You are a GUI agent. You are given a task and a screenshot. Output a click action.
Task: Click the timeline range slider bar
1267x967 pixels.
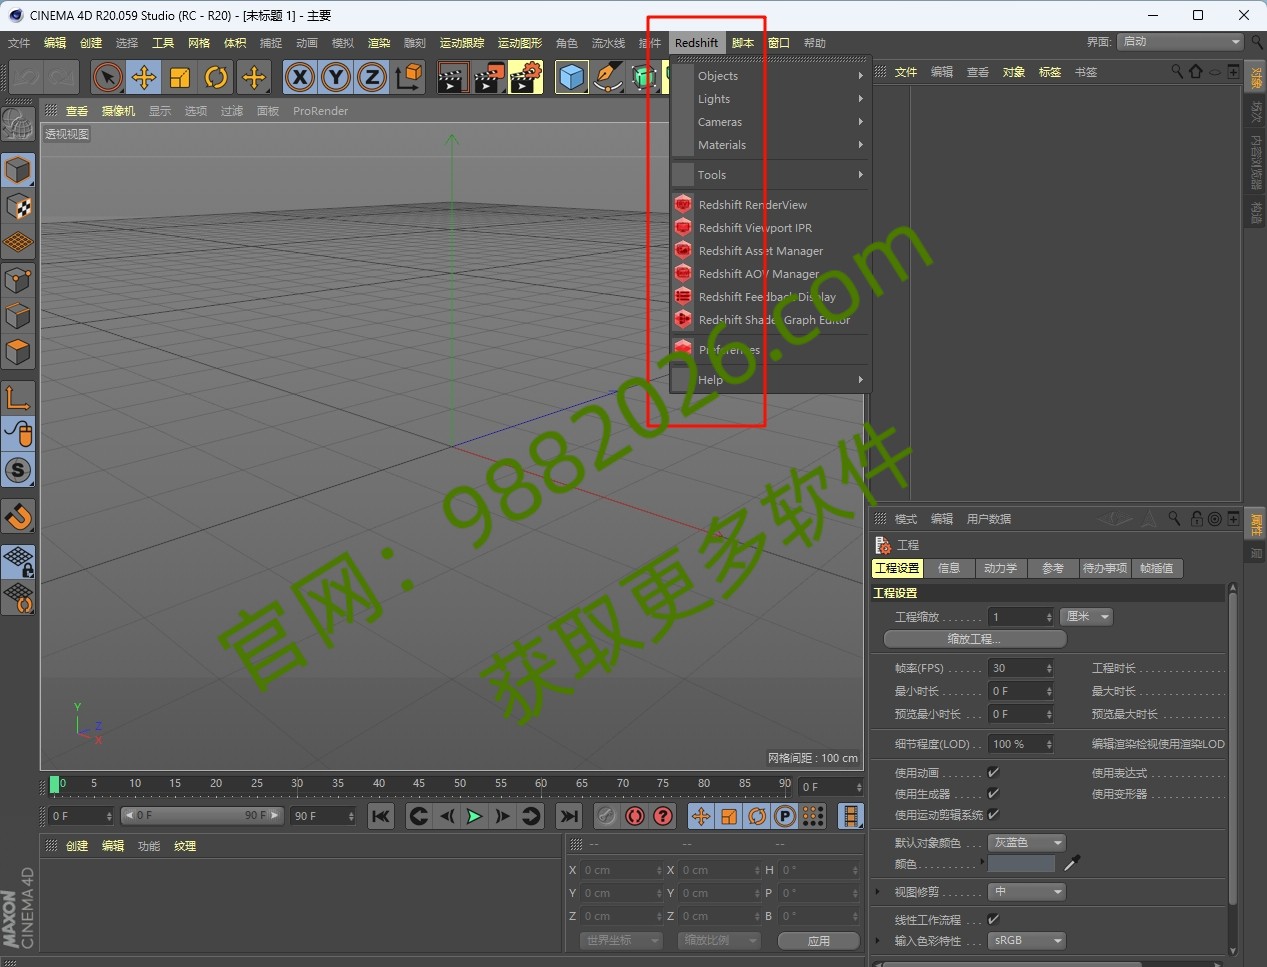(203, 816)
